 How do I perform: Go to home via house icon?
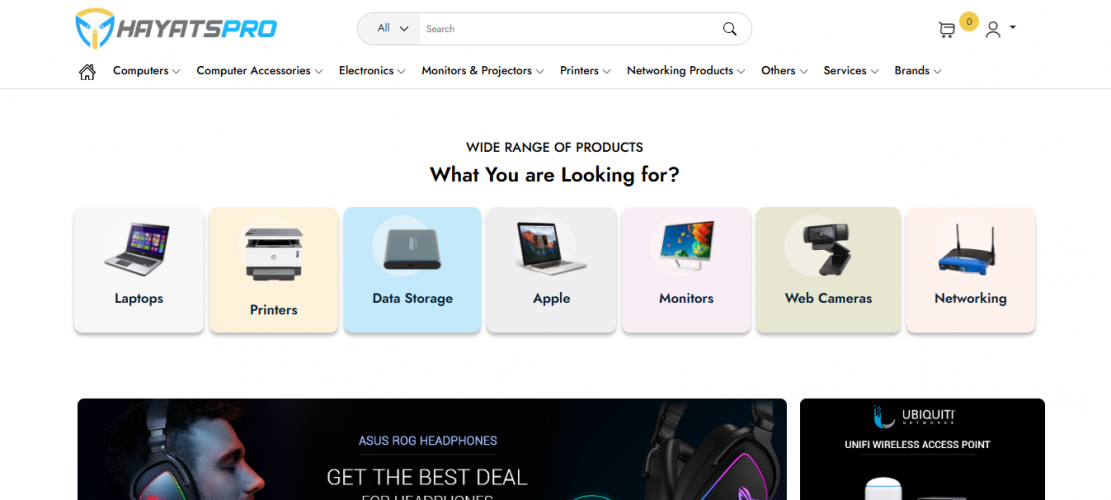(87, 72)
